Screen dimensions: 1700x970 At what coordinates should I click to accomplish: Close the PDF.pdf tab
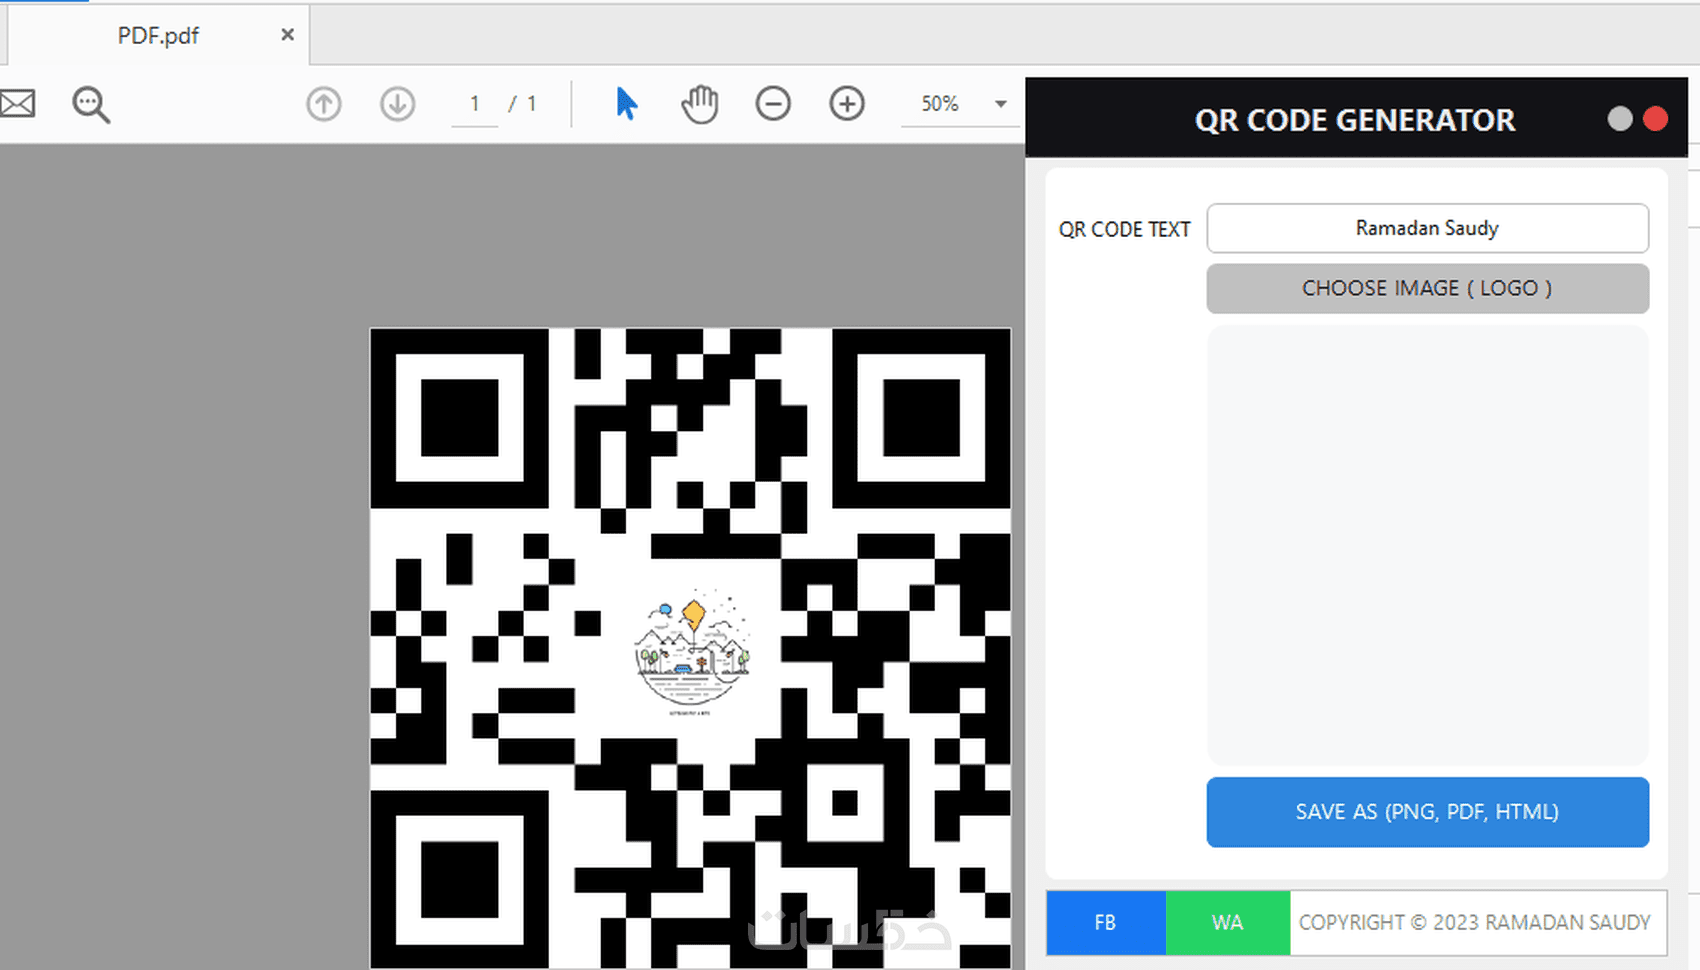288,35
